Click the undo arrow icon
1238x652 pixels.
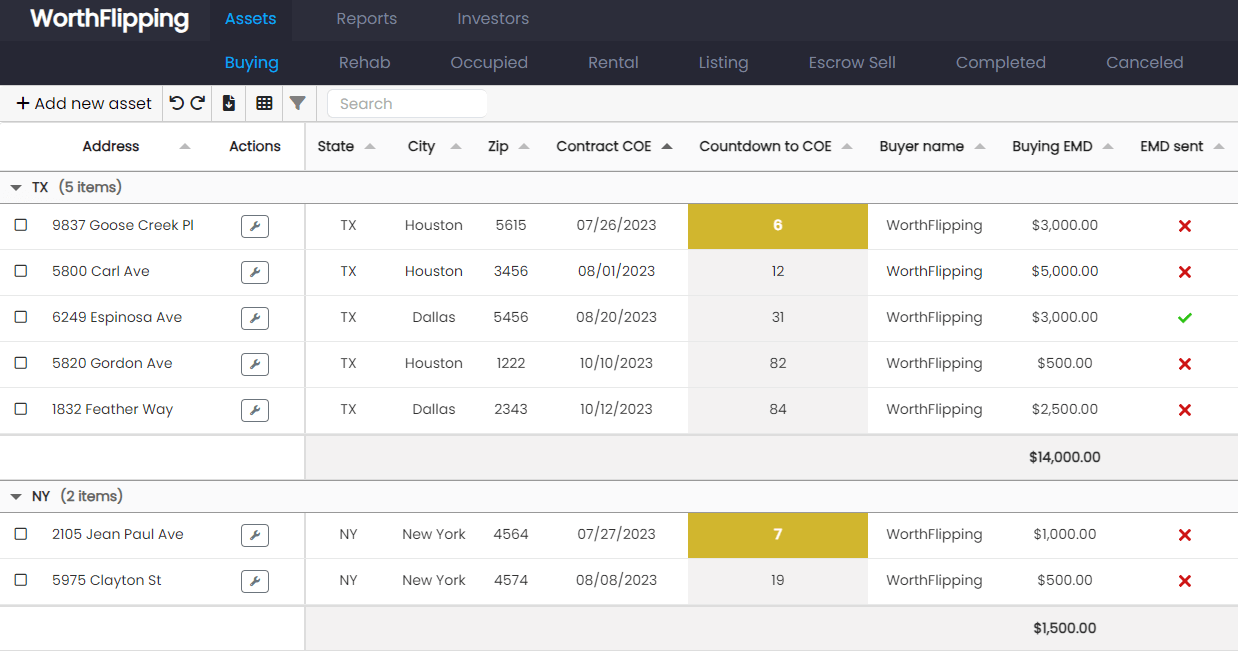coord(177,103)
